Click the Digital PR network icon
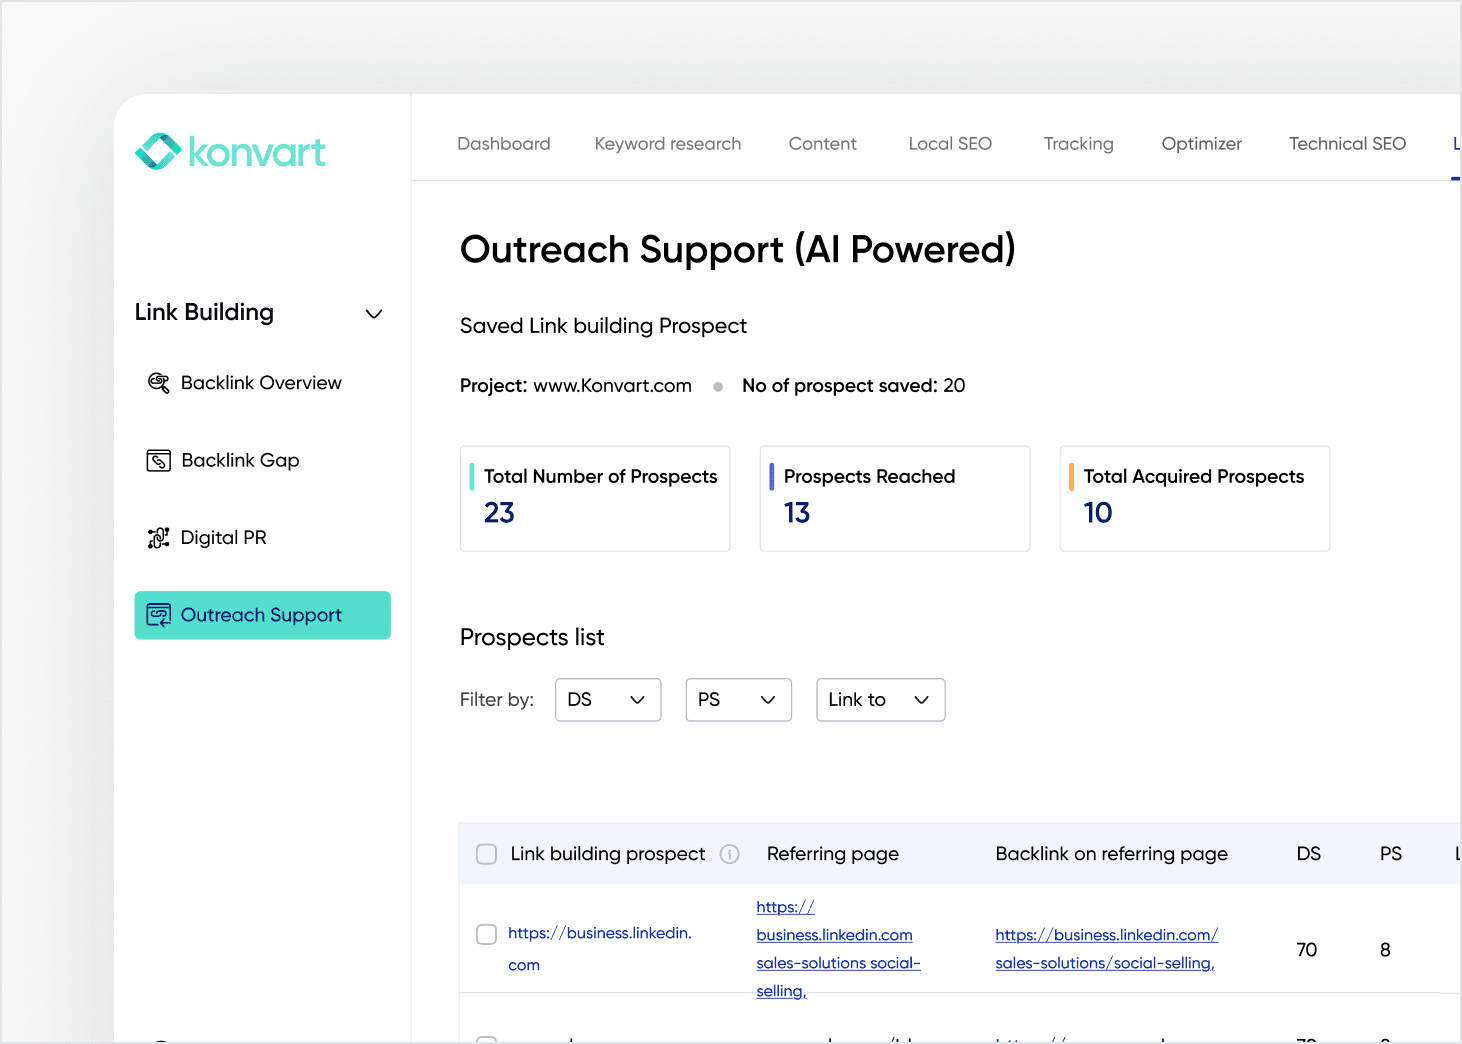The image size is (1462, 1044). click(158, 537)
